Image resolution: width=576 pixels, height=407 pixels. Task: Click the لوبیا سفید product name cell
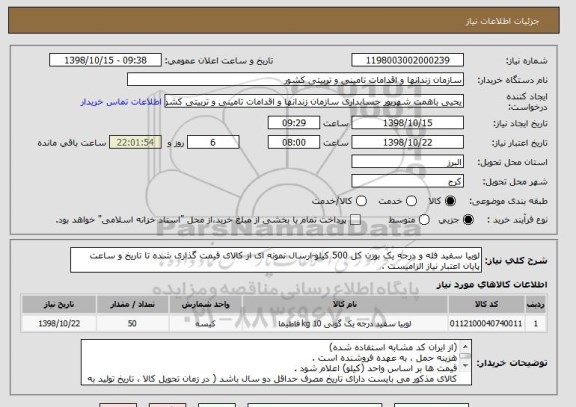(345, 324)
